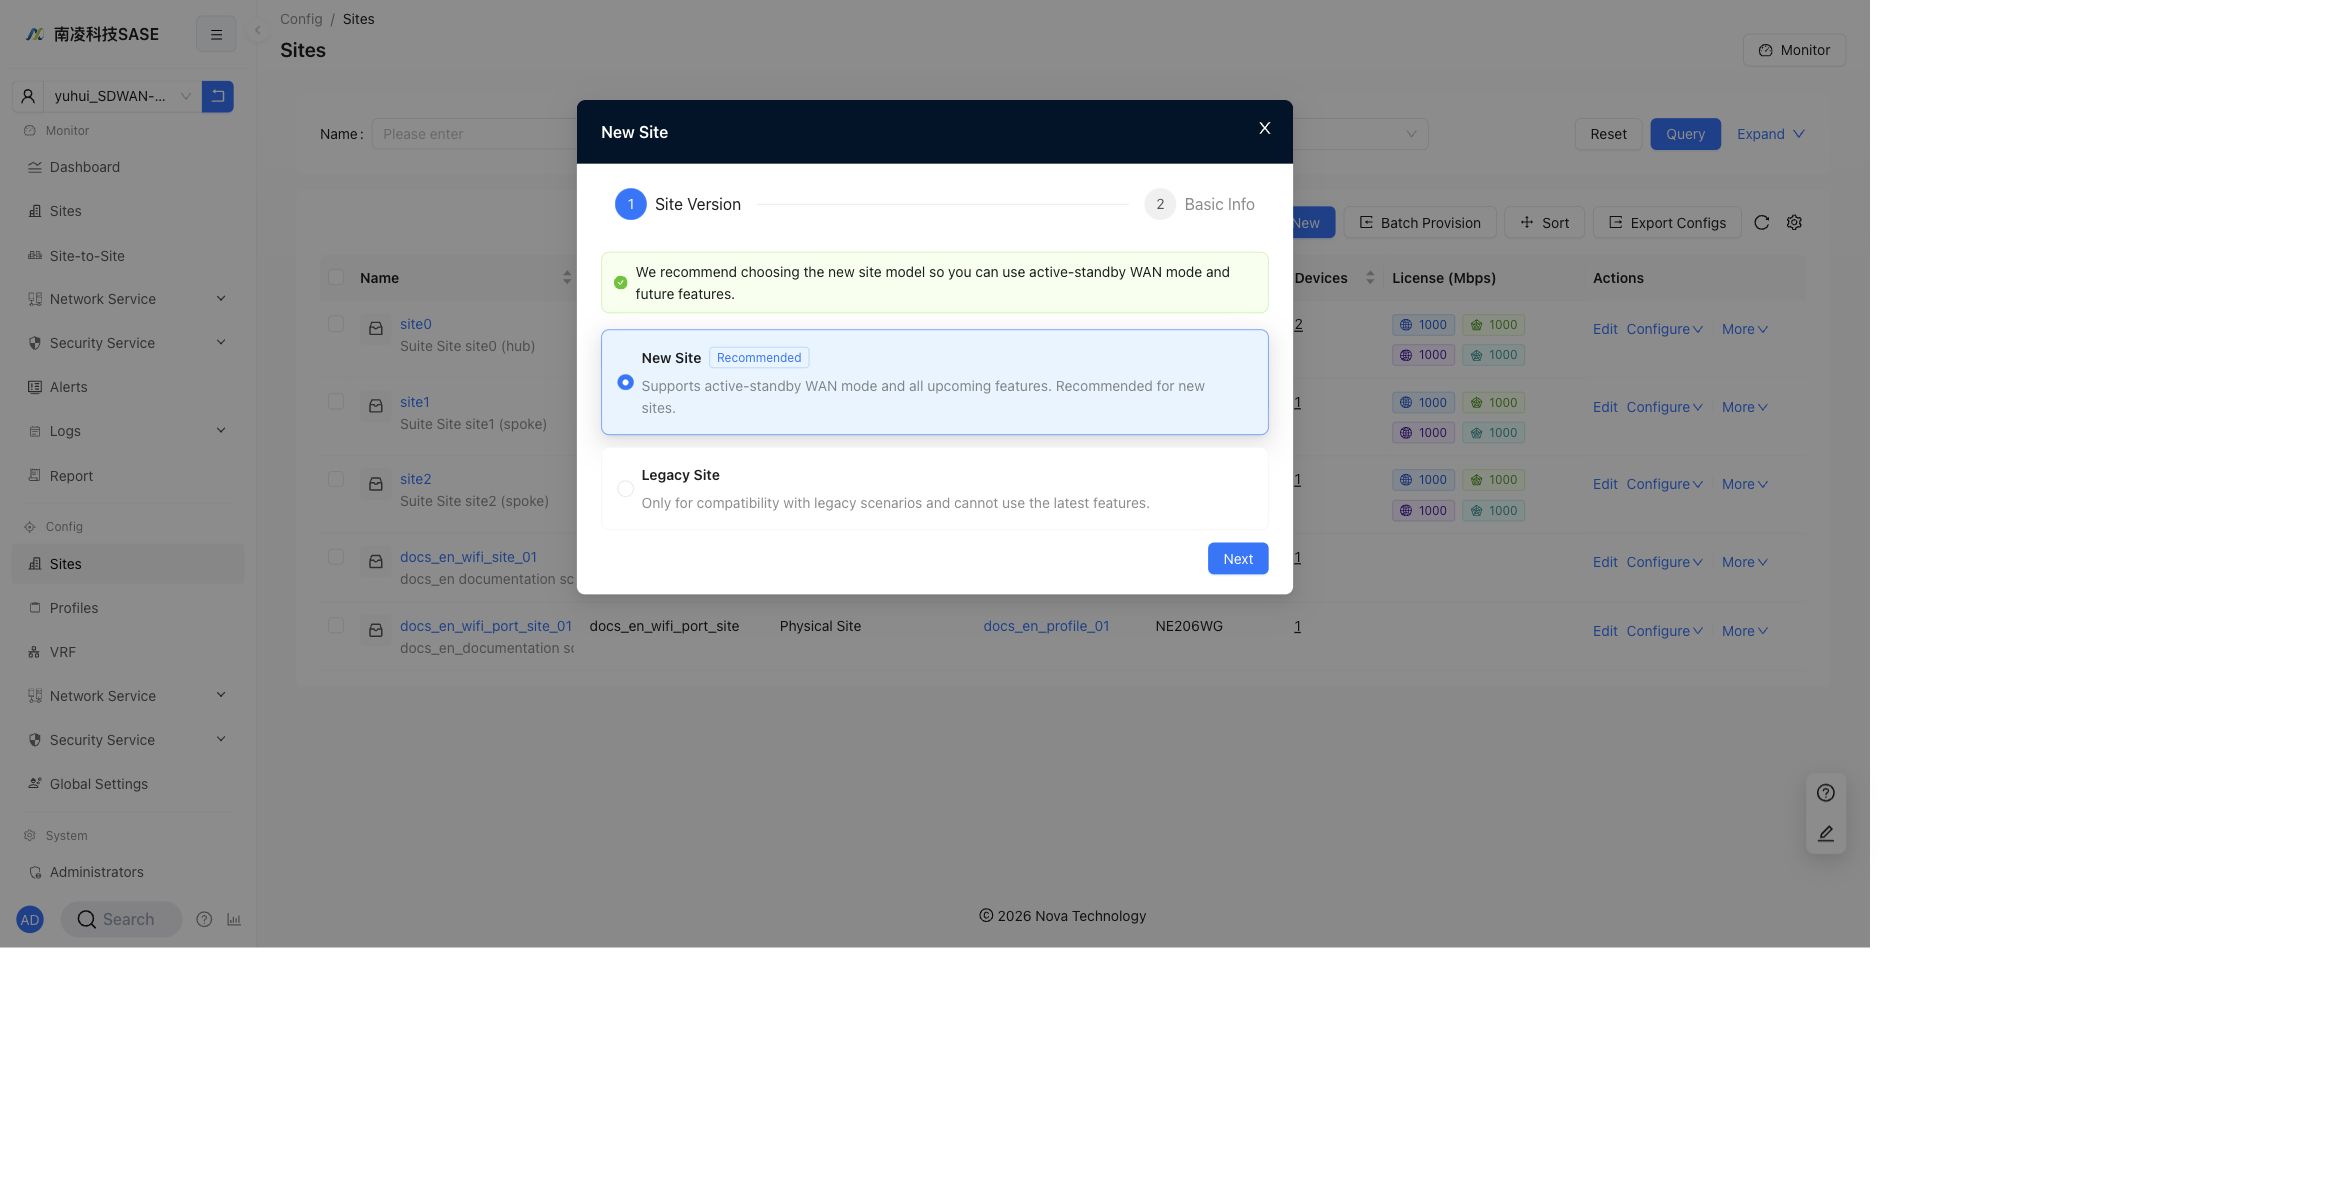
Task: Click the Name column sort arrows
Action: click(567, 278)
